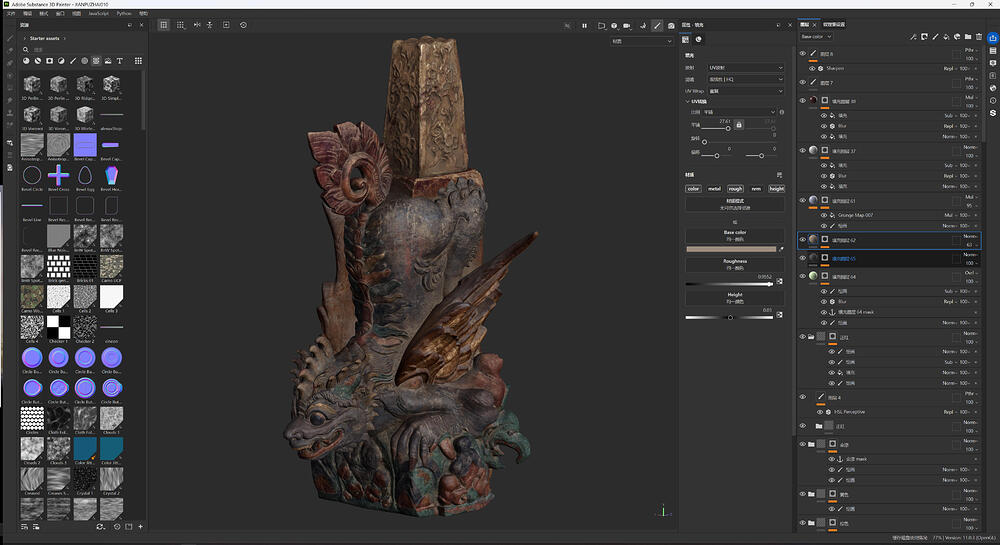Click the rough channel button
The width and height of the screenshot is (1000, 545).
coord(735,188)
